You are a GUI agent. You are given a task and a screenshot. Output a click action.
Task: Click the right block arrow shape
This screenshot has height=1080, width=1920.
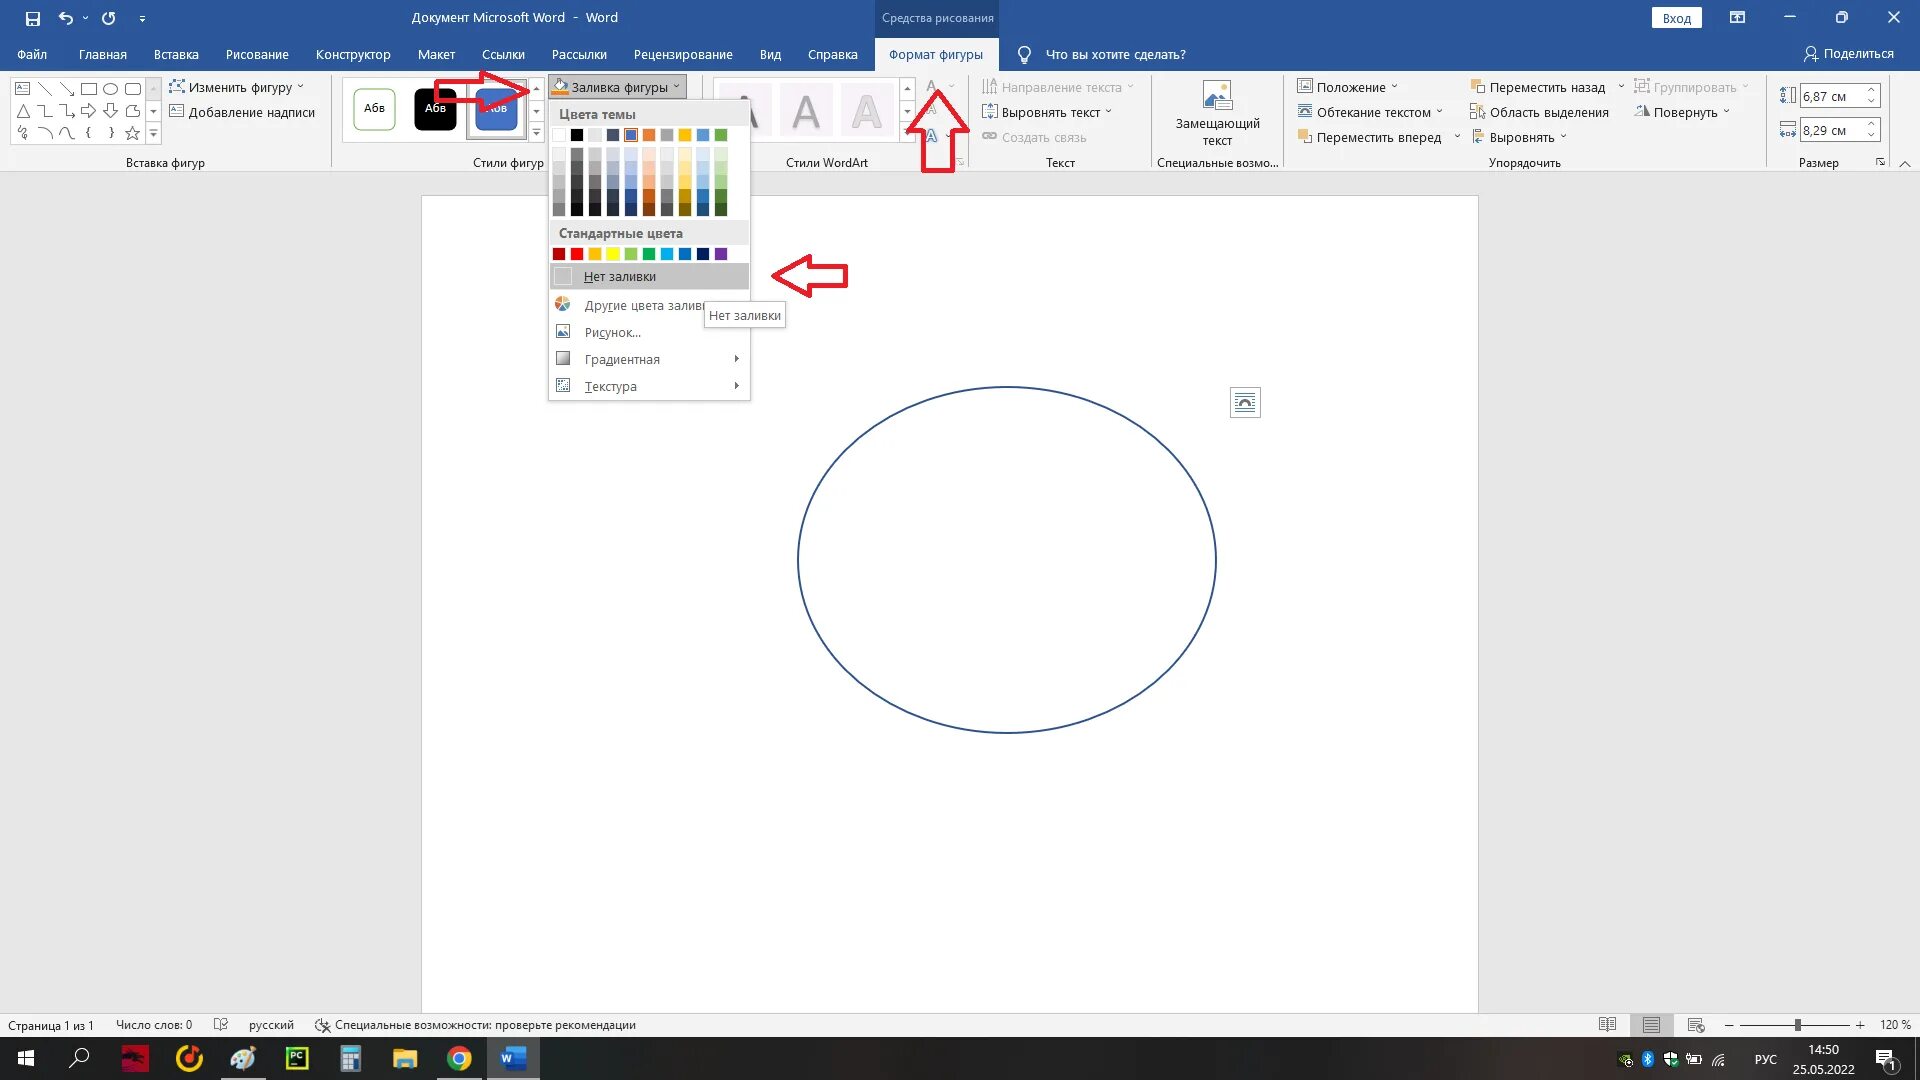click(88, 111)
